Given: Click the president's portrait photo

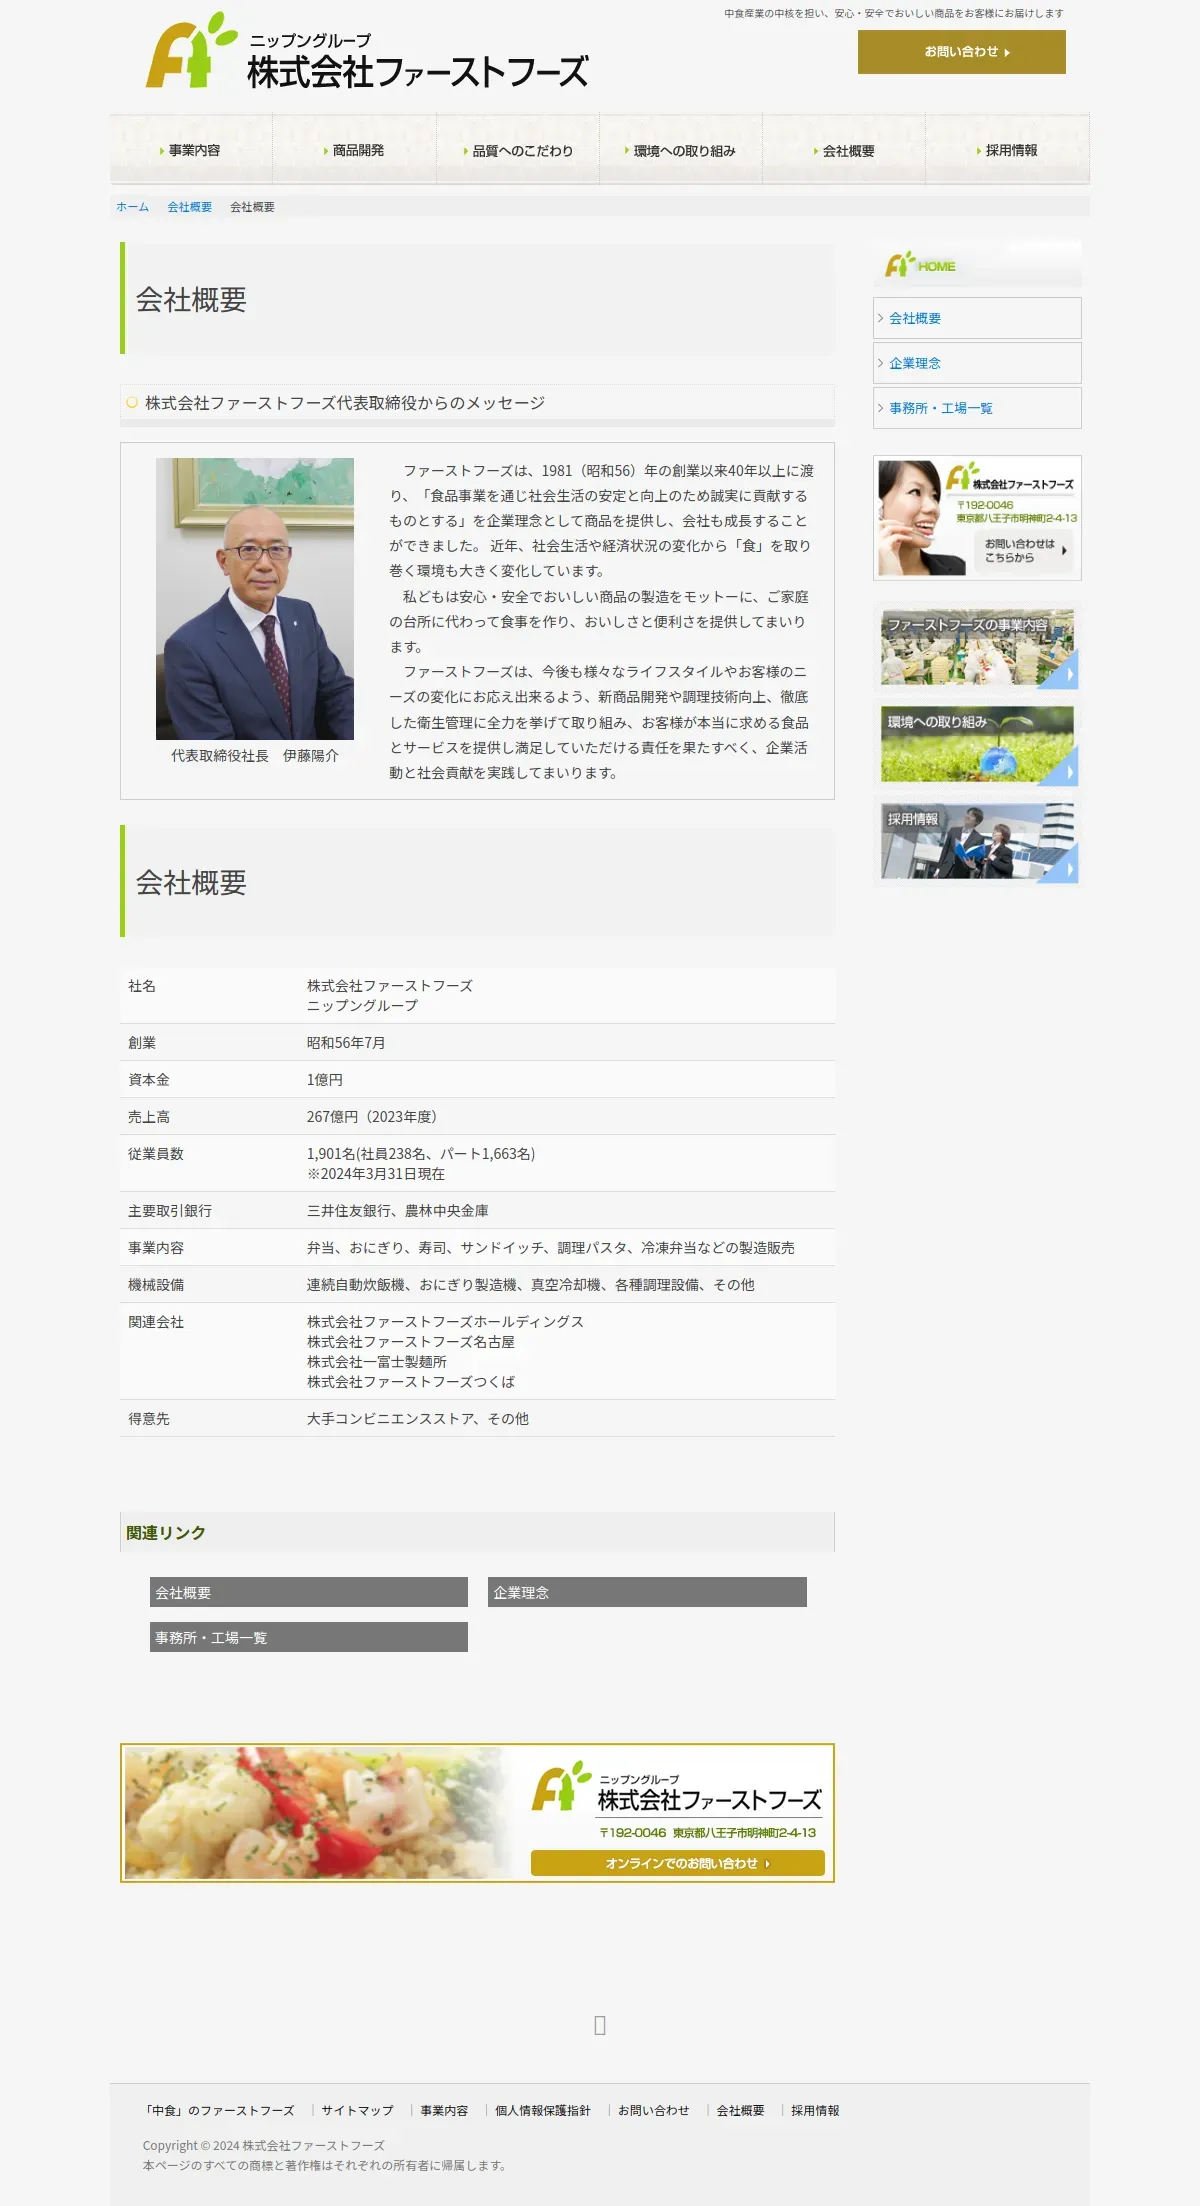Looking at the screenshot, I should pos(255,599).
